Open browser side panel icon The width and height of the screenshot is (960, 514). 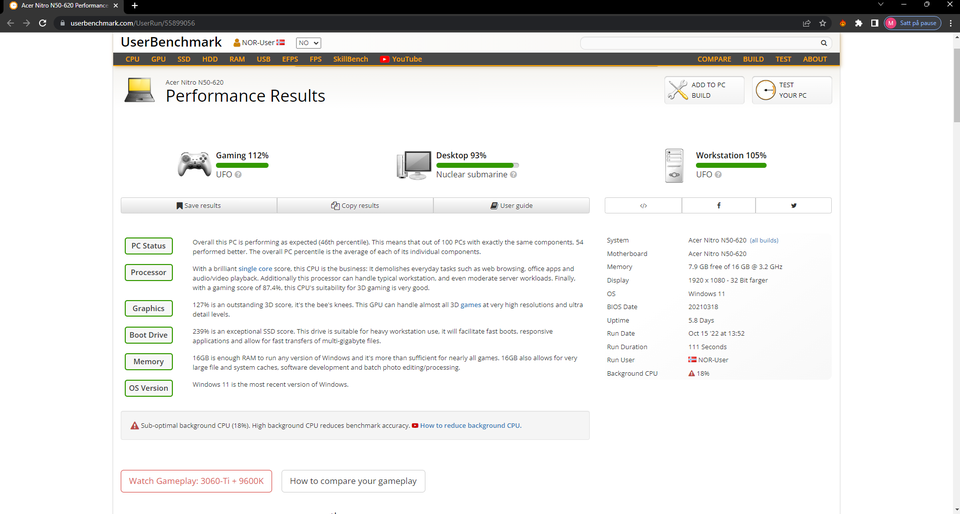(x=874, y=23)
